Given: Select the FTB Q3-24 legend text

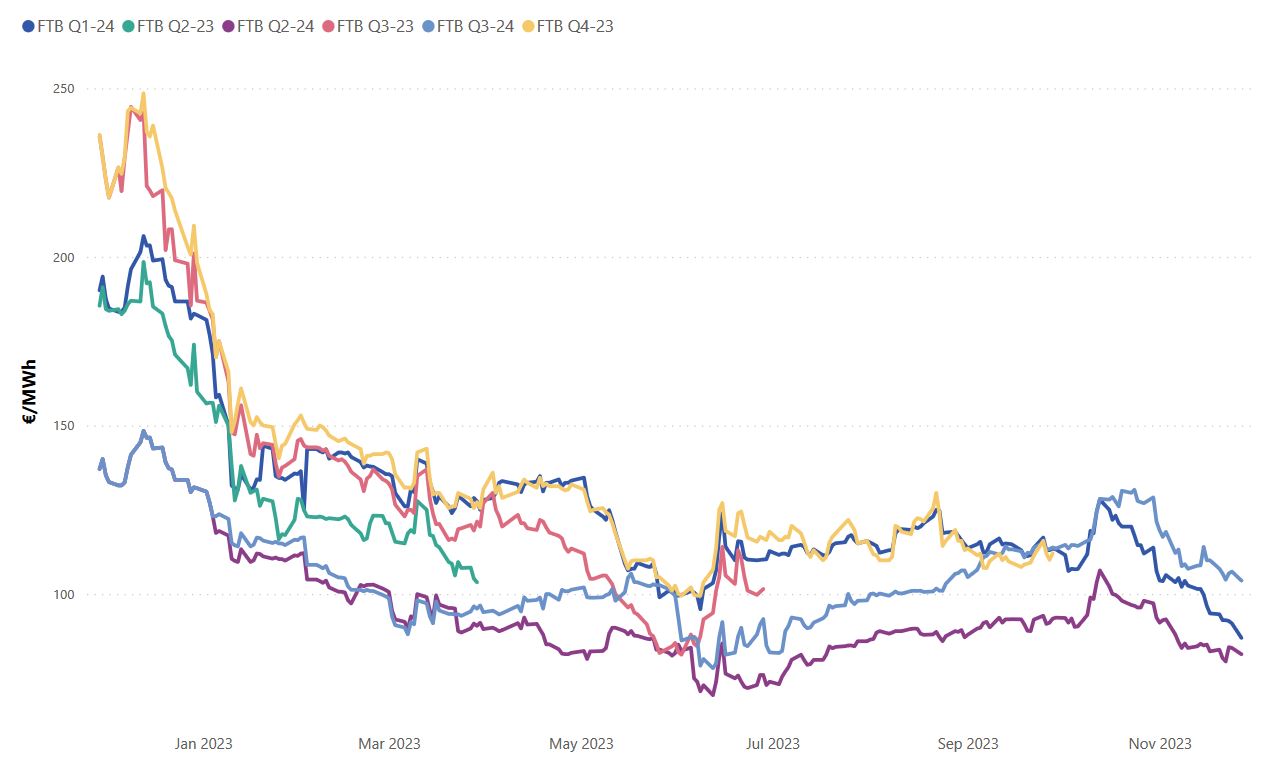Looking at the screenshot, I should (475, 27).
